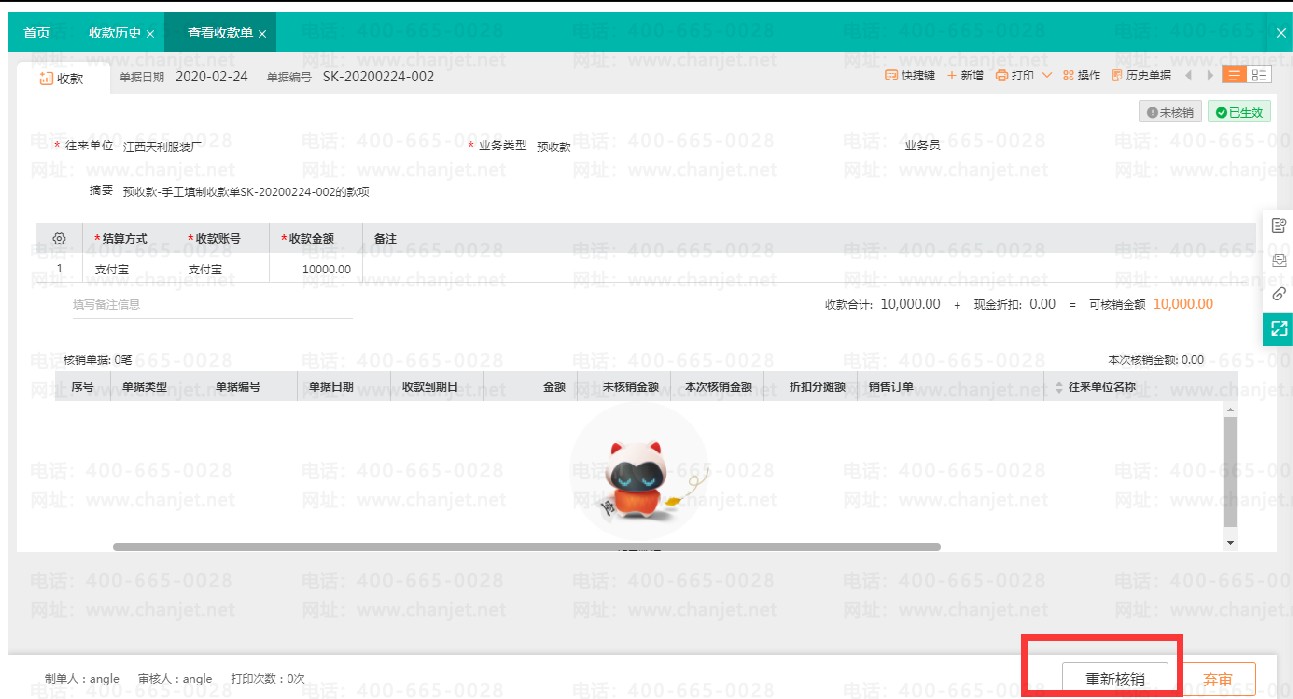Switch to the detailed card view mode
Image resolution: width=1293 pixels, height=699 pixels.
point(1259,75)
